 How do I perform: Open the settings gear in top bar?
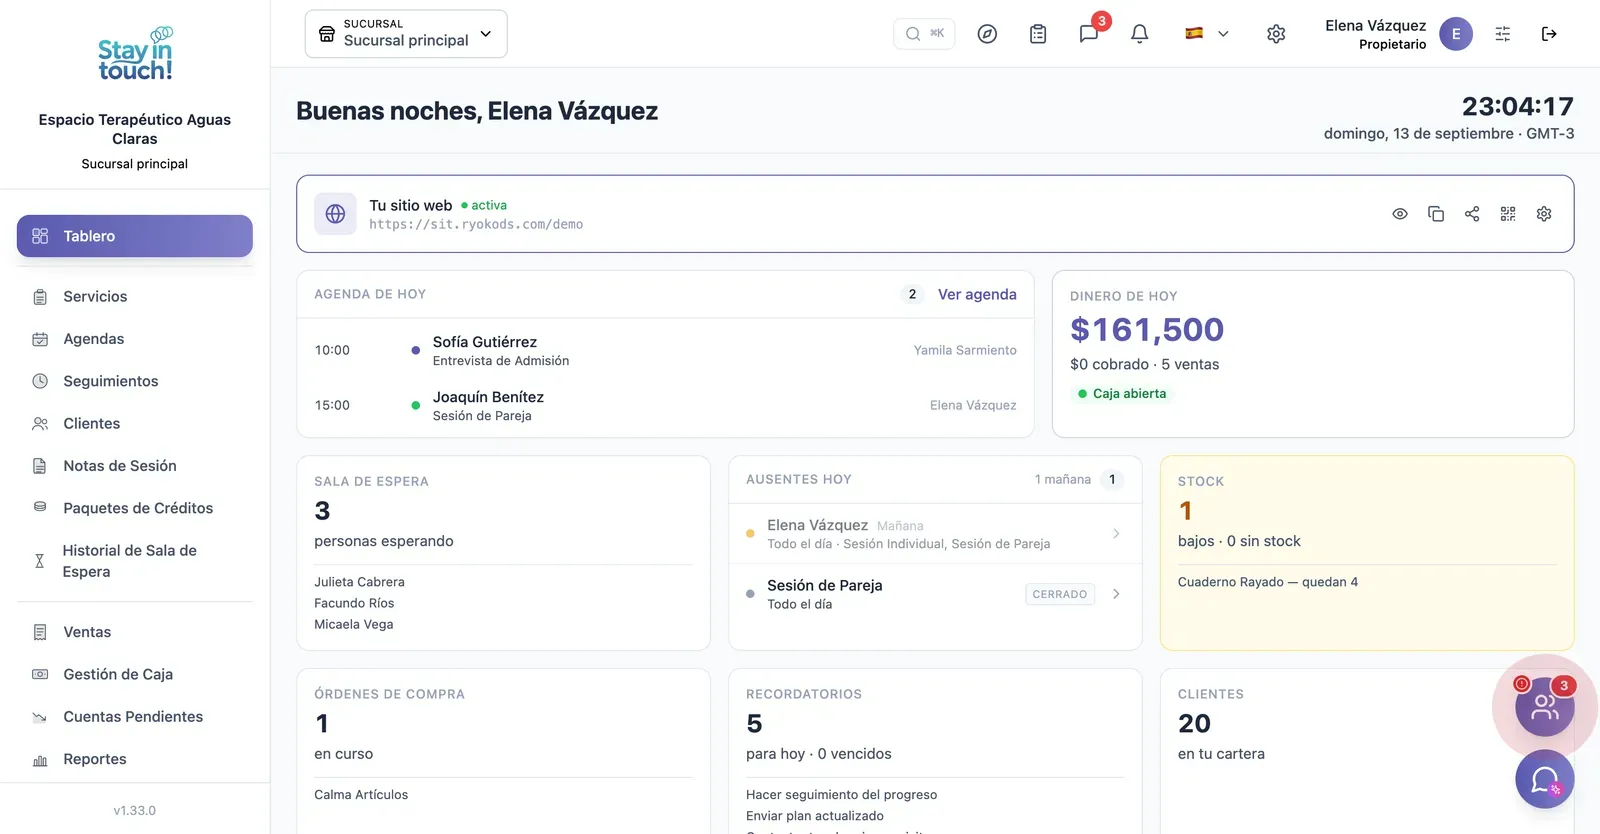tap(1276, 34)
